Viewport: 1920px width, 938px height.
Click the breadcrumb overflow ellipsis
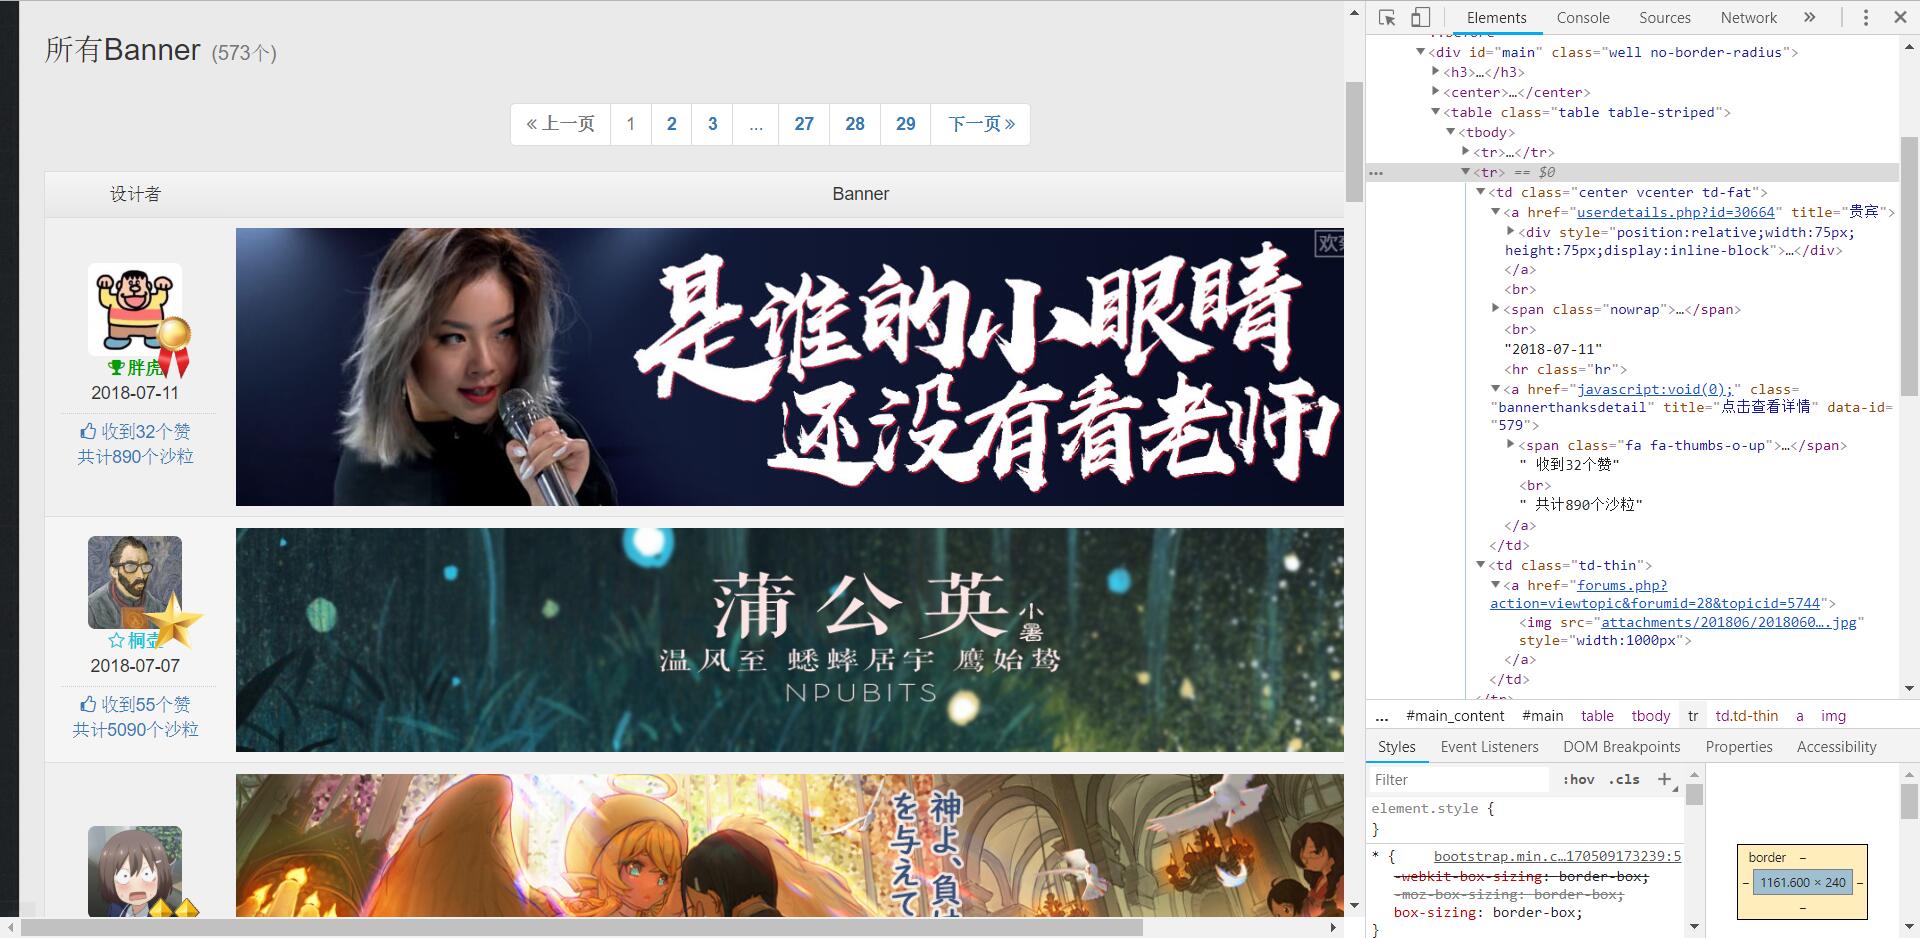click(1382, 716)
